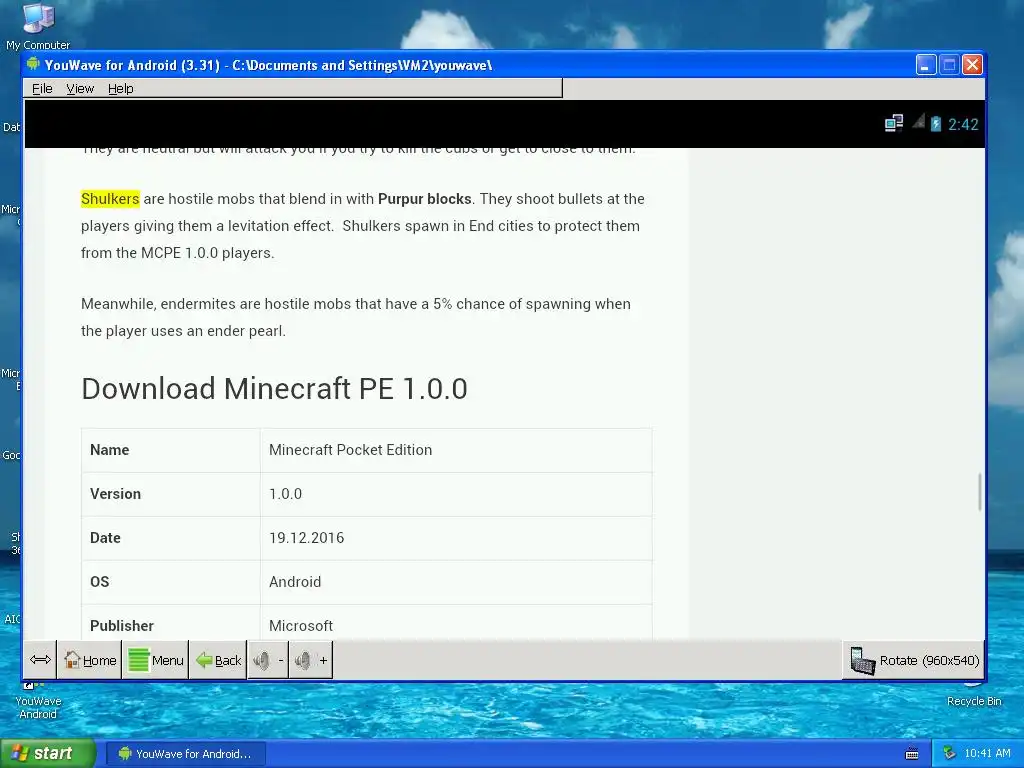
Task: Click the on-screen keyboard tray icon
Action: (912, 754)
